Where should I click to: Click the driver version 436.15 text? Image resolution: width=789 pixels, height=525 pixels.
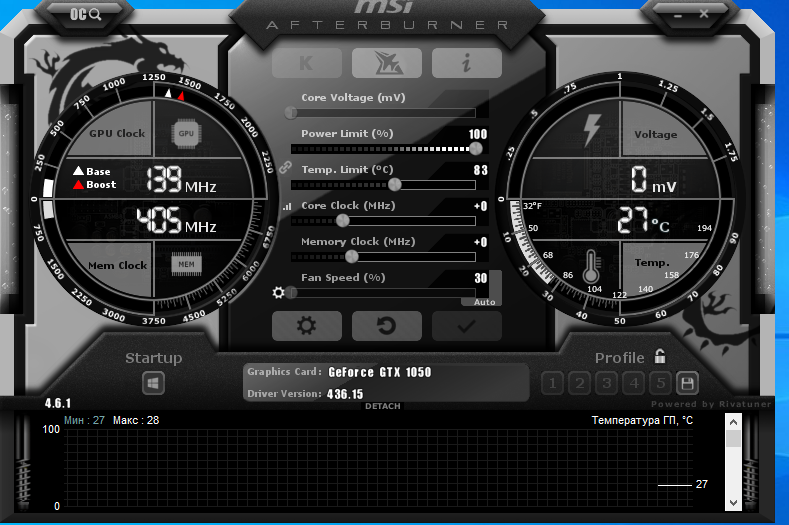pyautogui.click(x=345, y=394)
